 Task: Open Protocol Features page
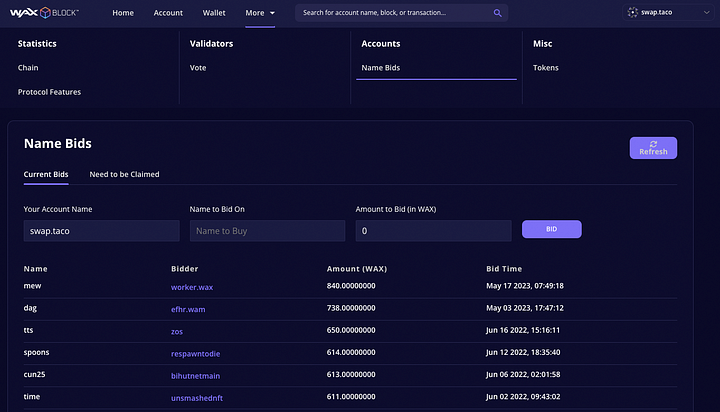click(x=49, y=92)
